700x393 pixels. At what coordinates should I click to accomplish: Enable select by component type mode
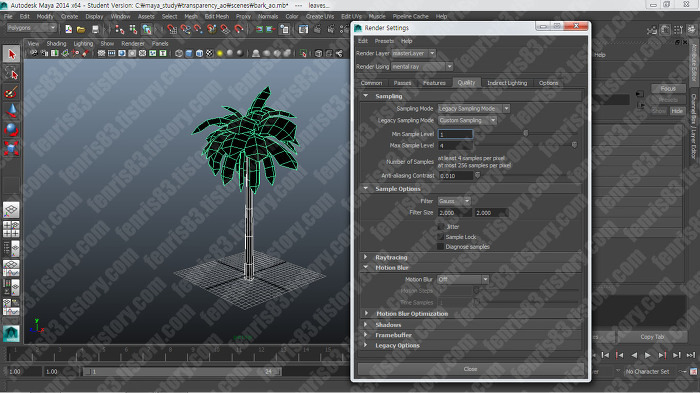pyautogui.click(x=146, y=29)
